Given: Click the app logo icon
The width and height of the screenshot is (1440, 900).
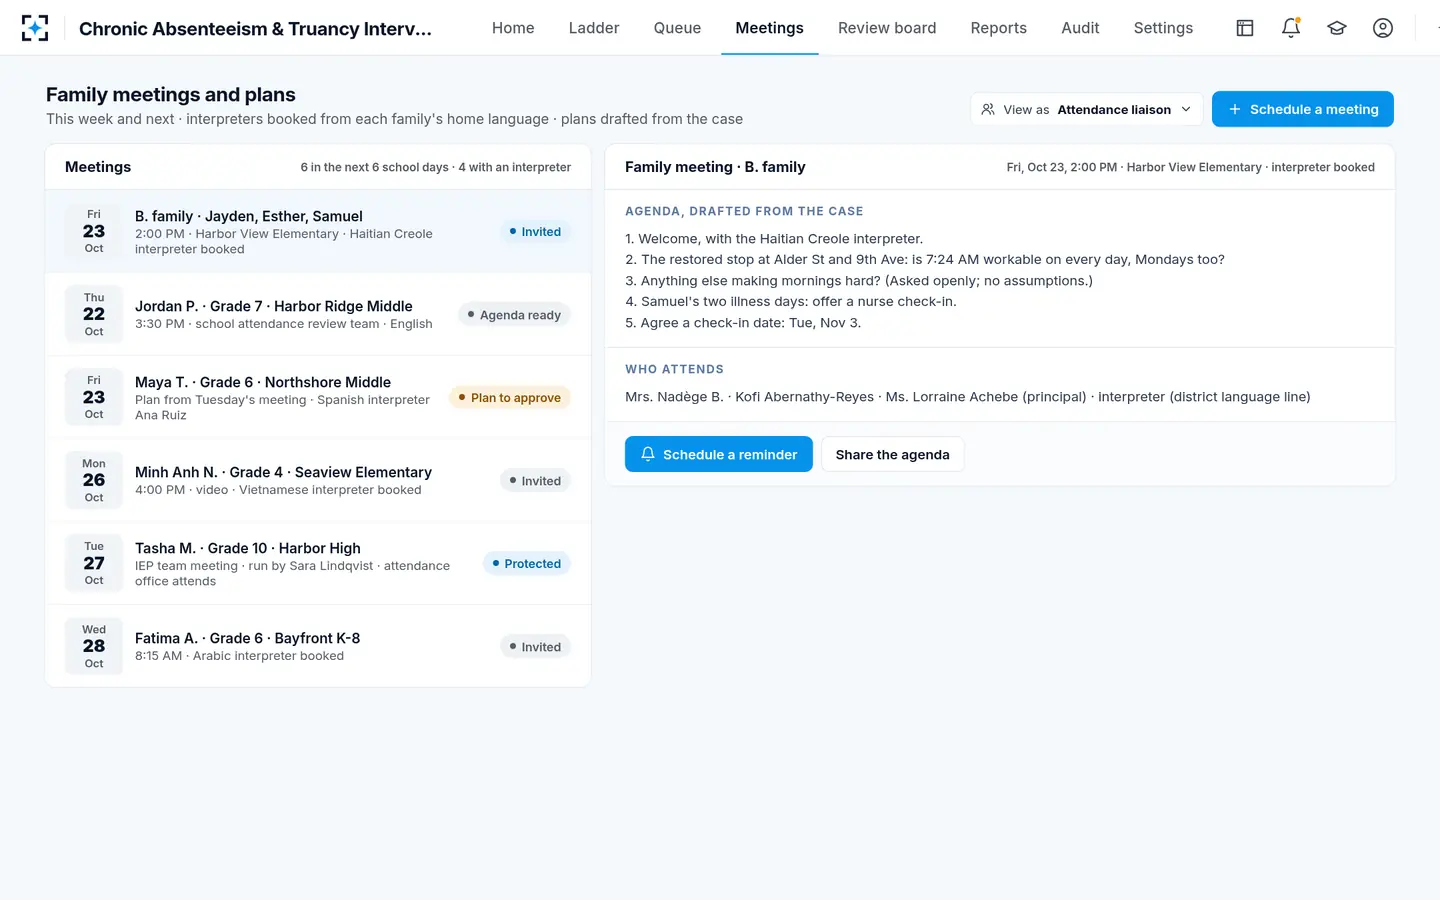Looking at the screenshot, I should coord(35,28).
